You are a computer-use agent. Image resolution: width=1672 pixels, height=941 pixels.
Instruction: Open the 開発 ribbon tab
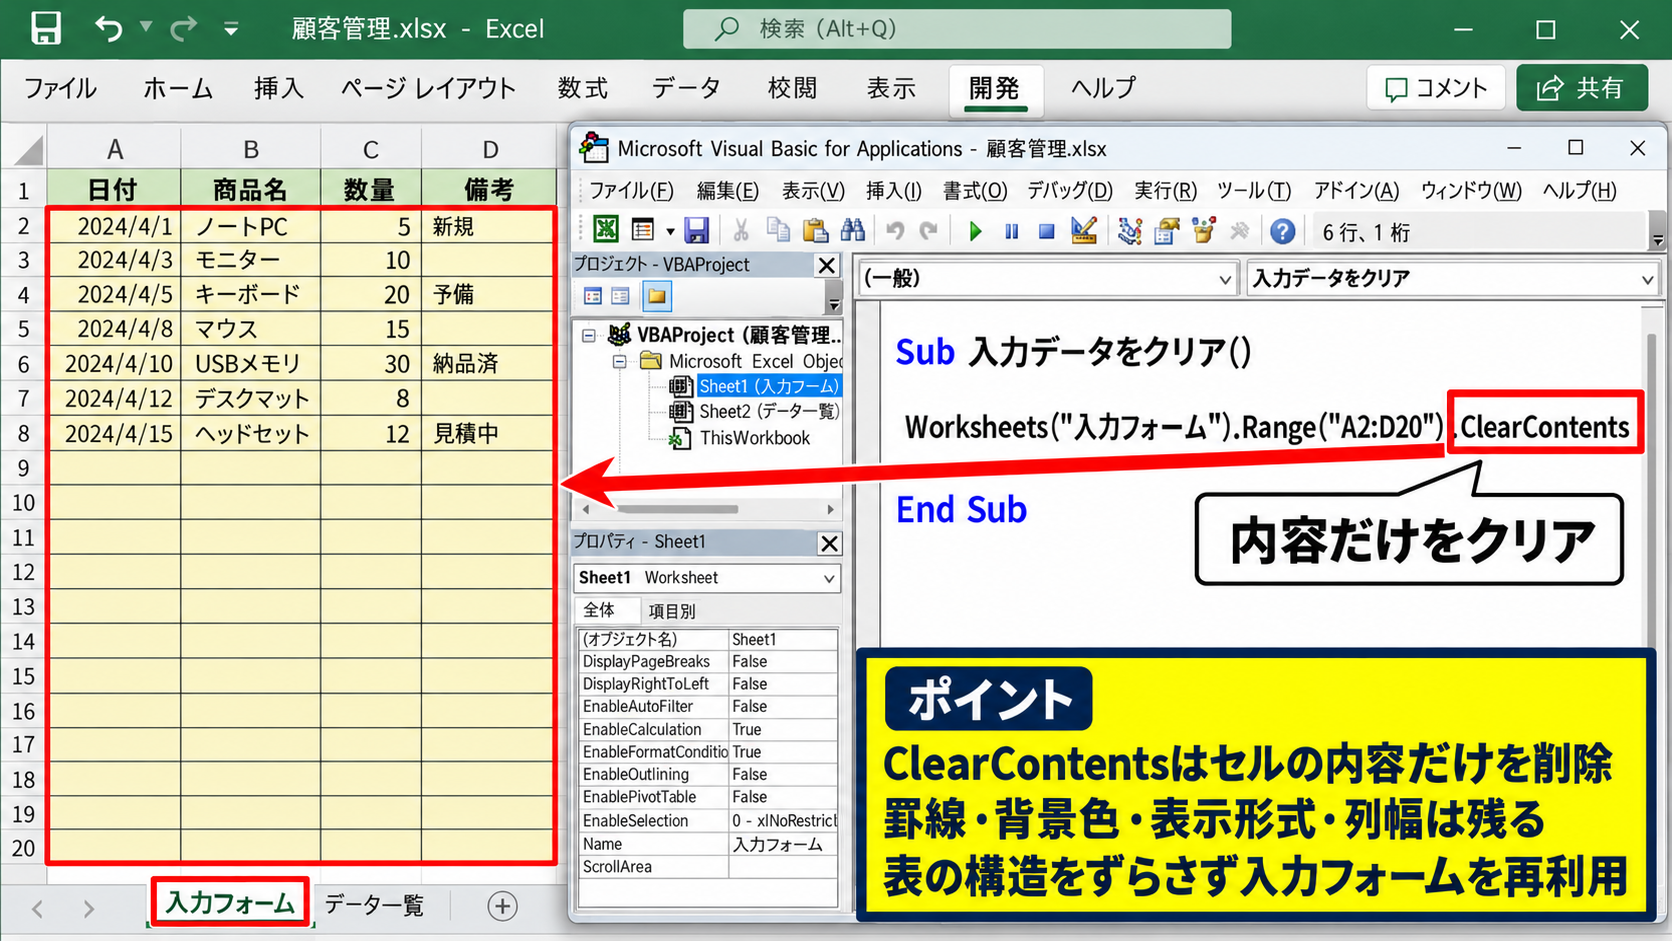pyautogui.click(x=994, y=88)
